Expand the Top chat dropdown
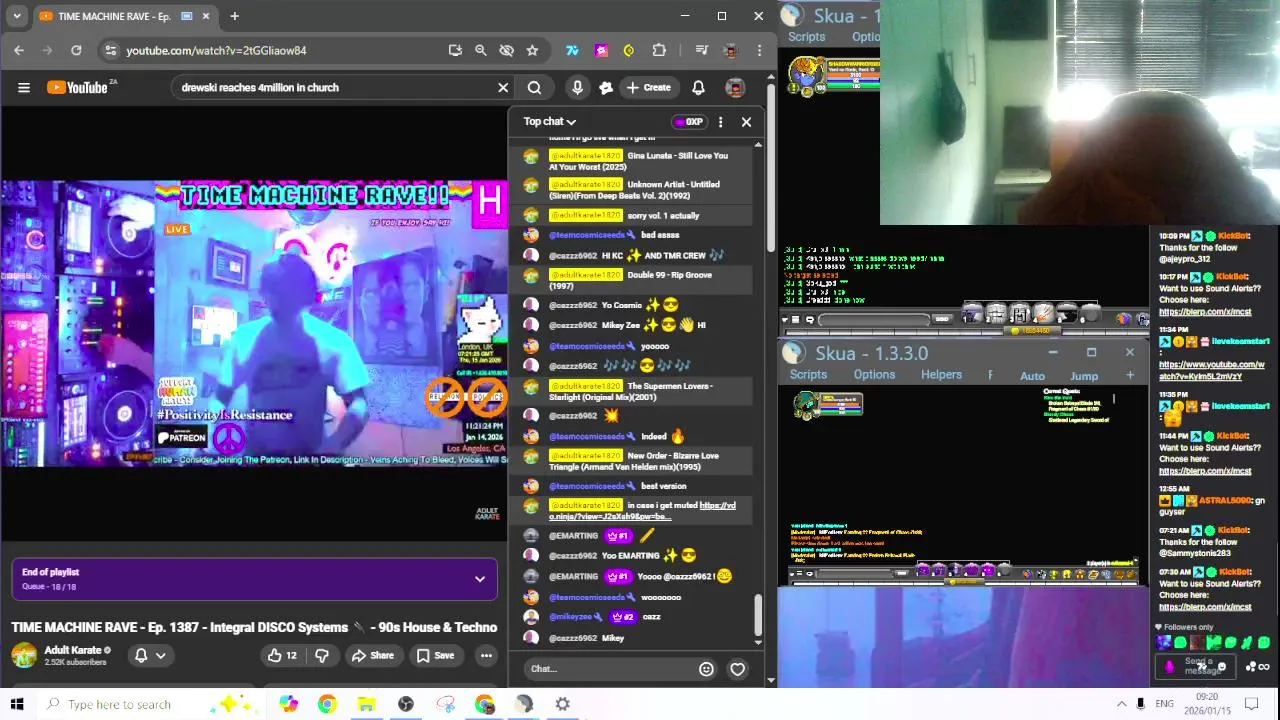Viewport: 1280px width, 720px height. [x=550, y=122]
